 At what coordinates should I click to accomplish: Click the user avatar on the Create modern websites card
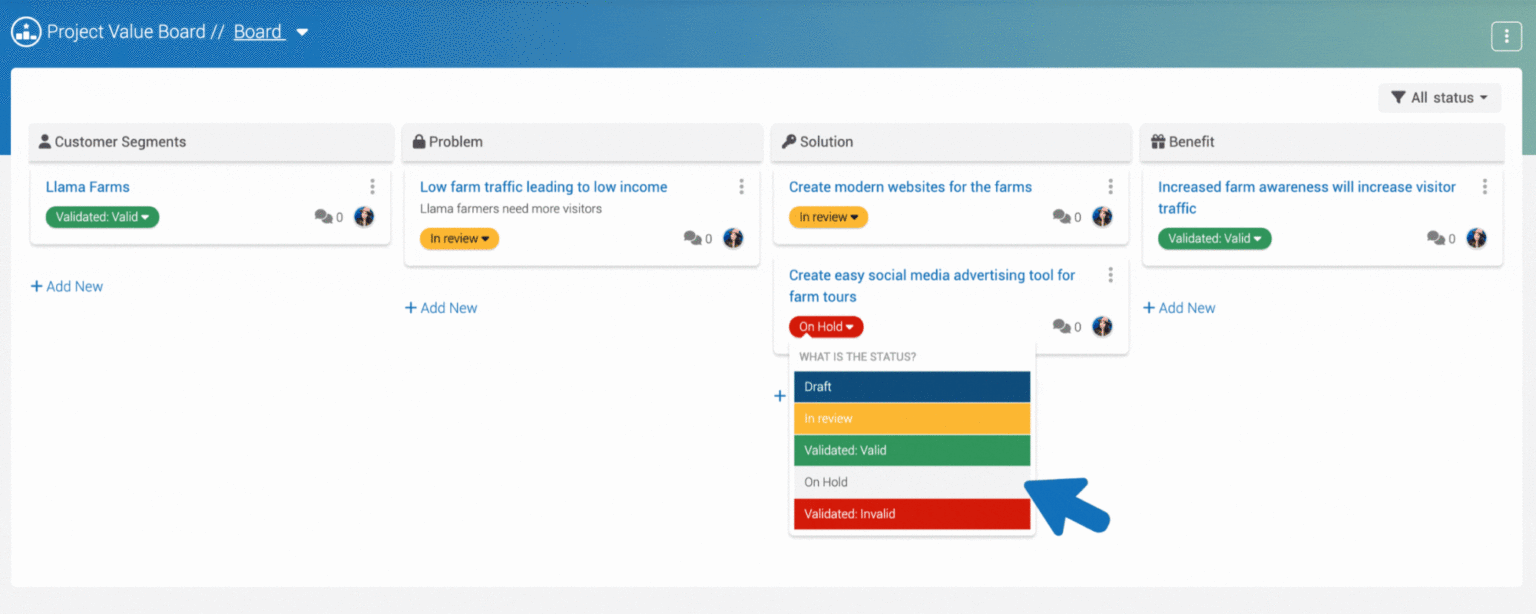click(x=1102, y=216)
